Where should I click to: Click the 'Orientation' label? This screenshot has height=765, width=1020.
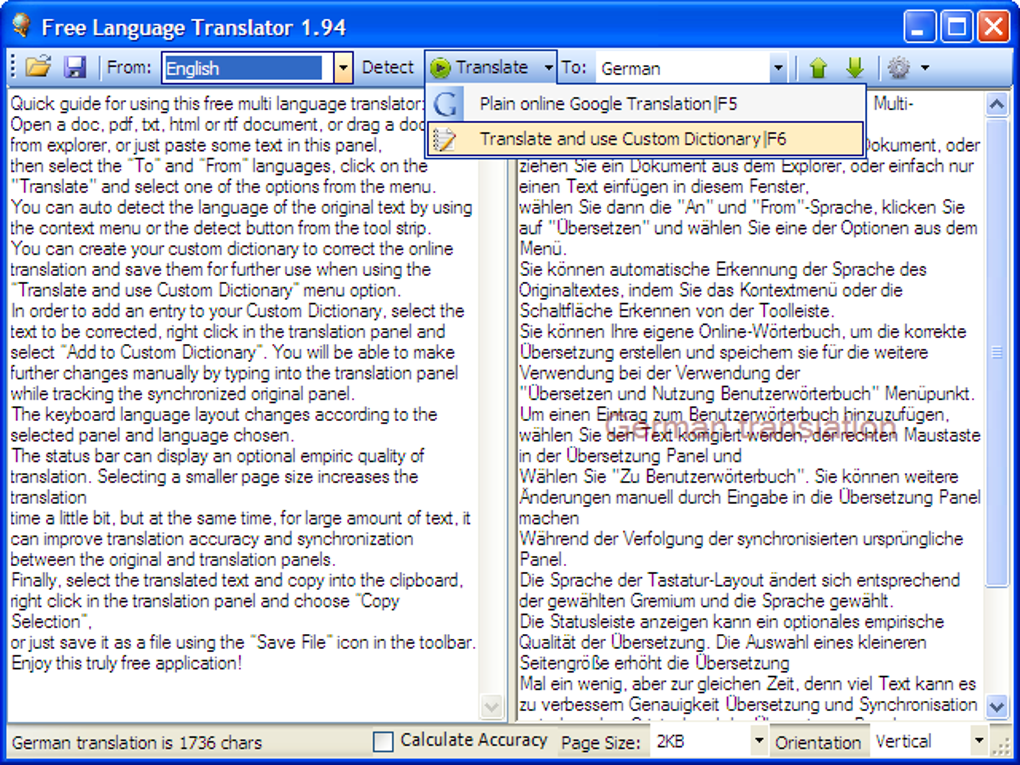click(818, 742)
